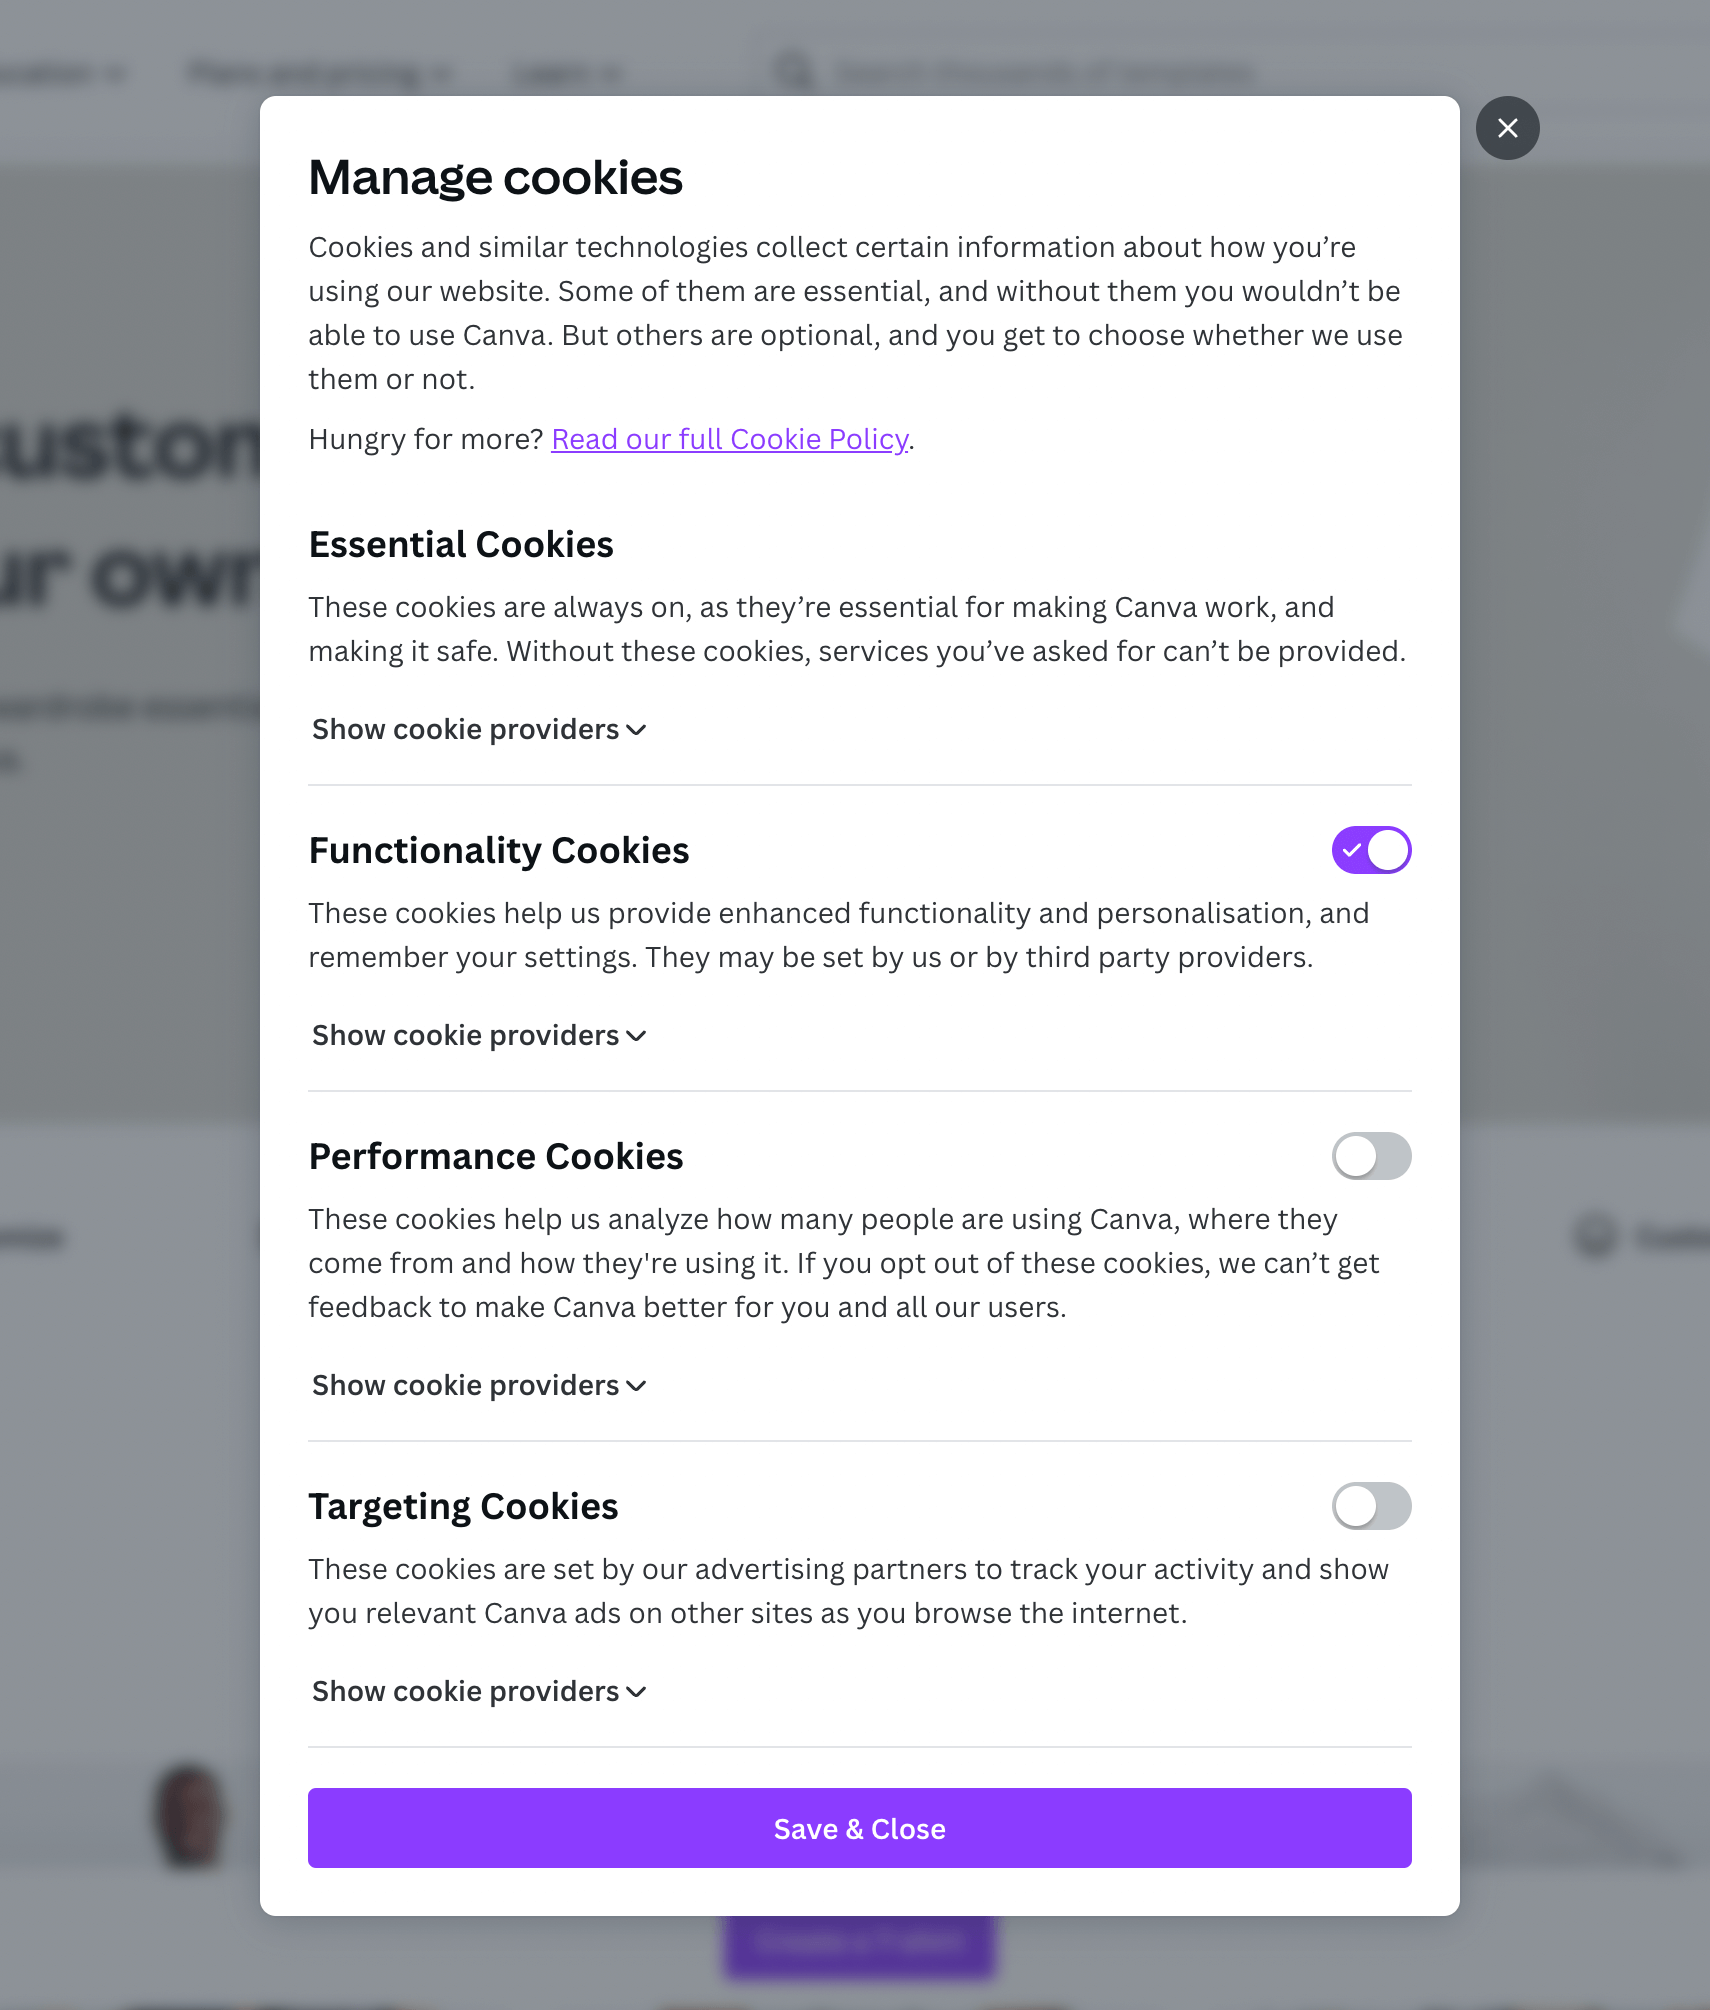Turn on the Targeting Cookies switch
The image size is (1710, 2010).
point(1371,1506)
